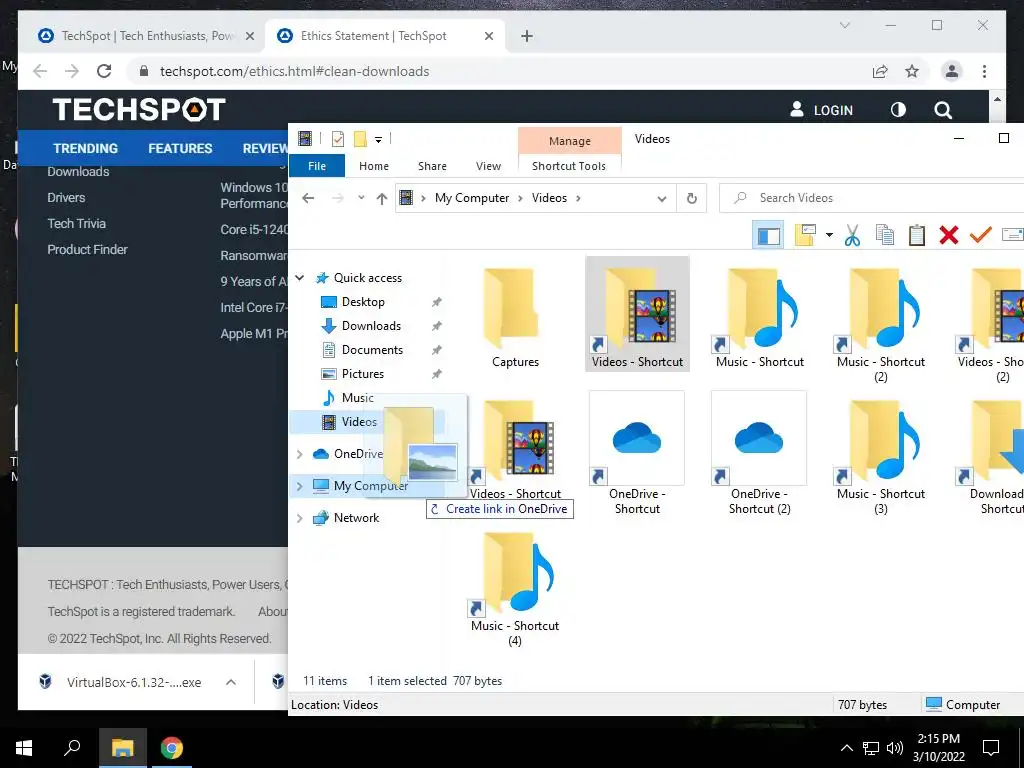This screenshot has height=768, width=1024.
Task: Select Downloads in Quick access
Action: (x=371, y=326)
